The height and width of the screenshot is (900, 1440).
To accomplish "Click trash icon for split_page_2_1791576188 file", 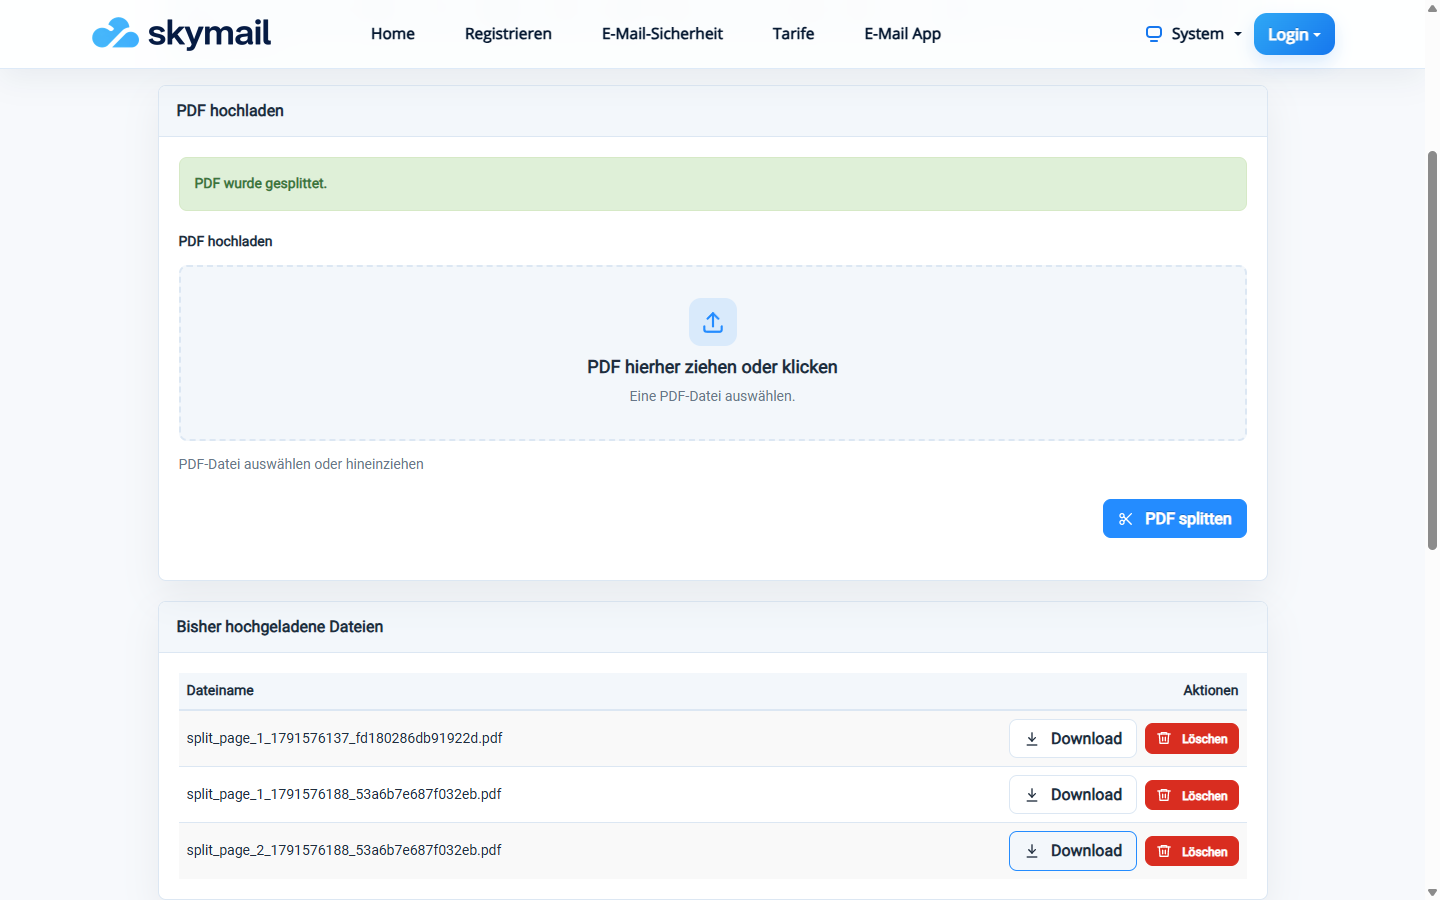I will click(1164, 851).
